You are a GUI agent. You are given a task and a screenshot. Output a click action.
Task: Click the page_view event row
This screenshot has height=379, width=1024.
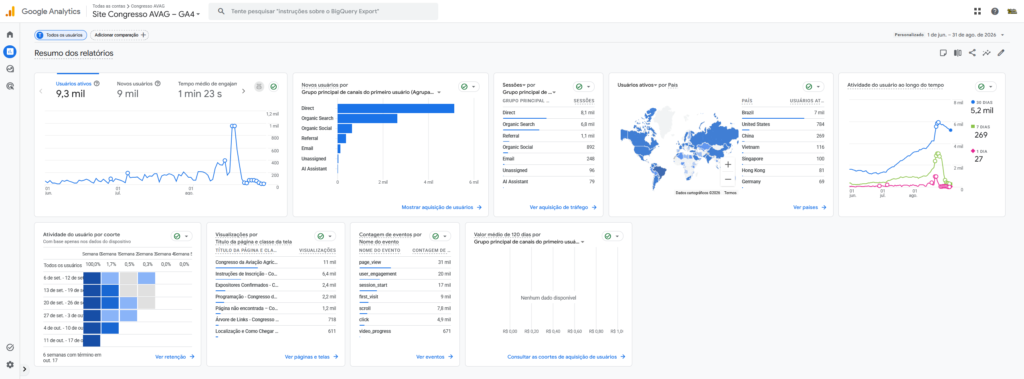click(405, 262)
